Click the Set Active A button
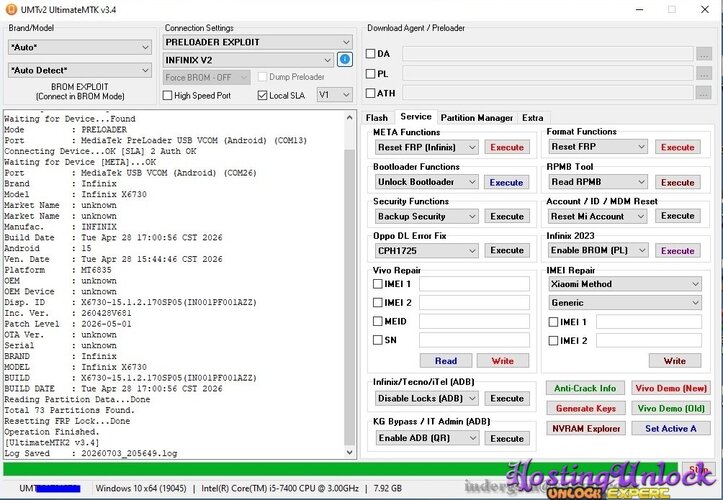 click(671, 429)
